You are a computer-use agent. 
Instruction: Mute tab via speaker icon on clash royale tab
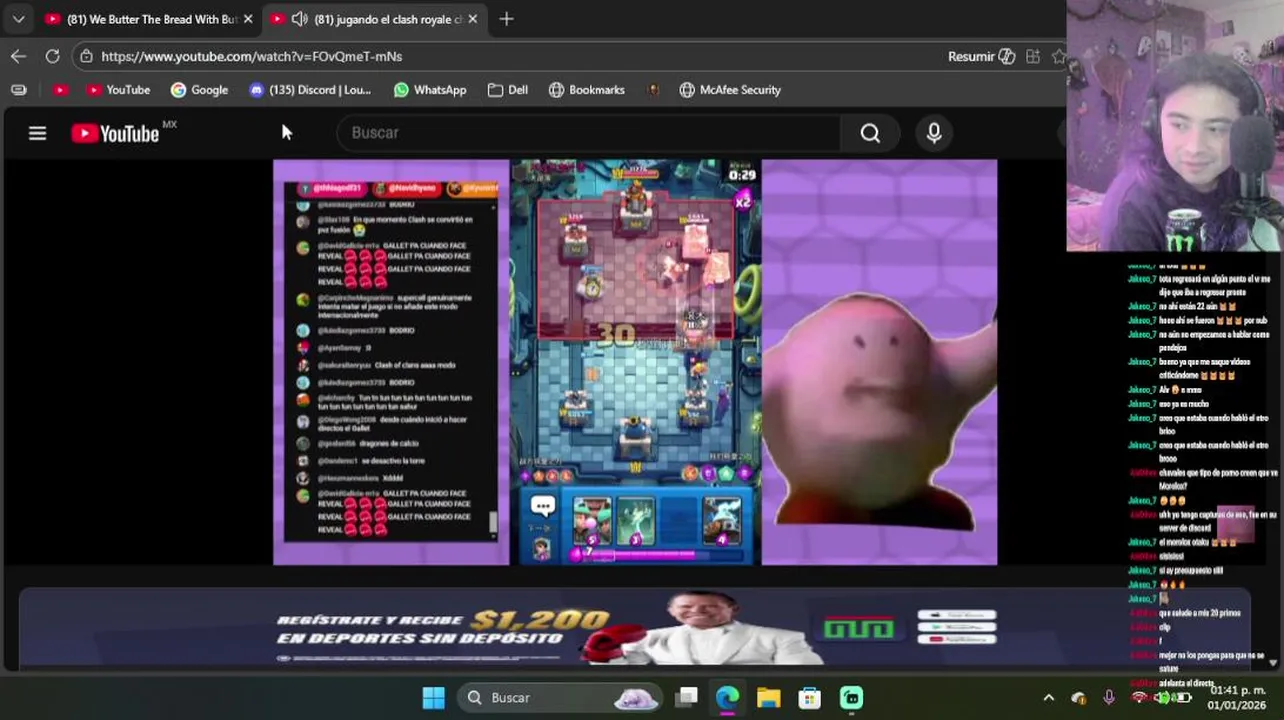pos(299,19)
